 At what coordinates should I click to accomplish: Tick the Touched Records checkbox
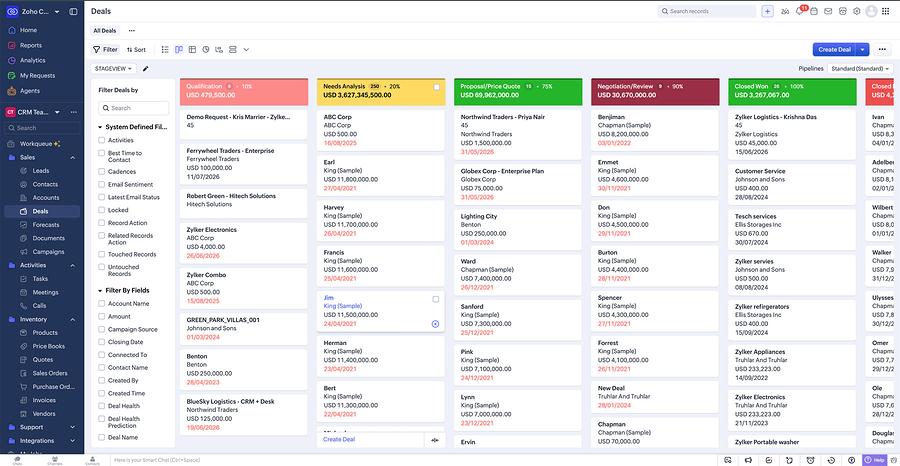pos(102,254)
